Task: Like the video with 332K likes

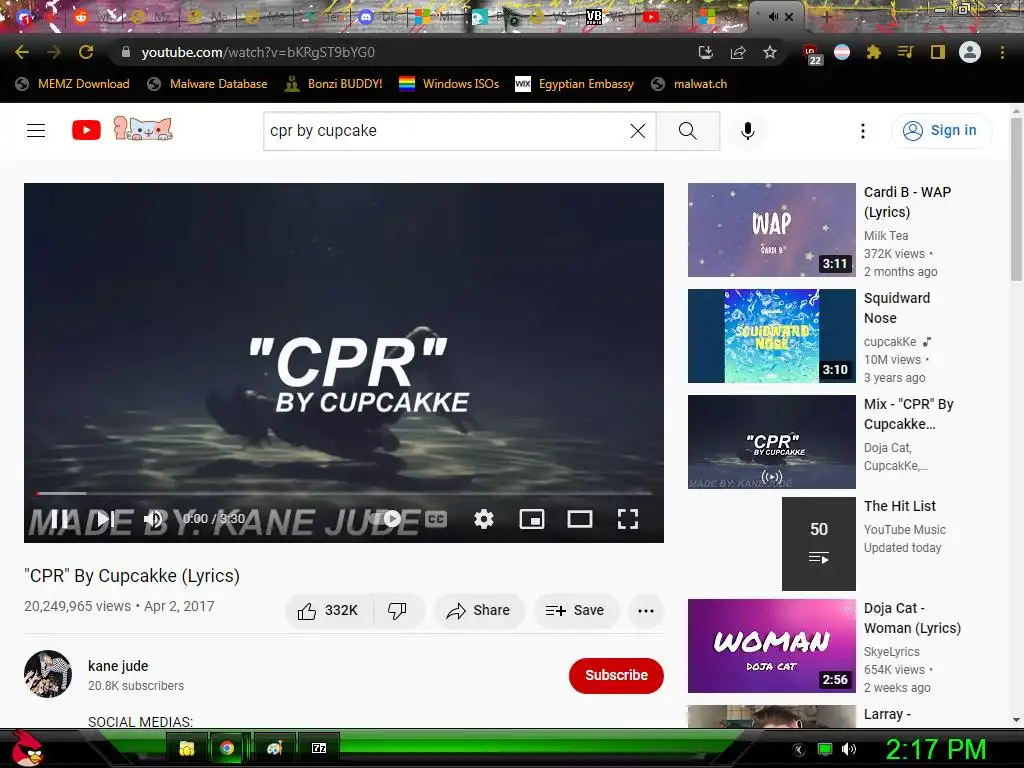Action: click(x=328, y=611)
